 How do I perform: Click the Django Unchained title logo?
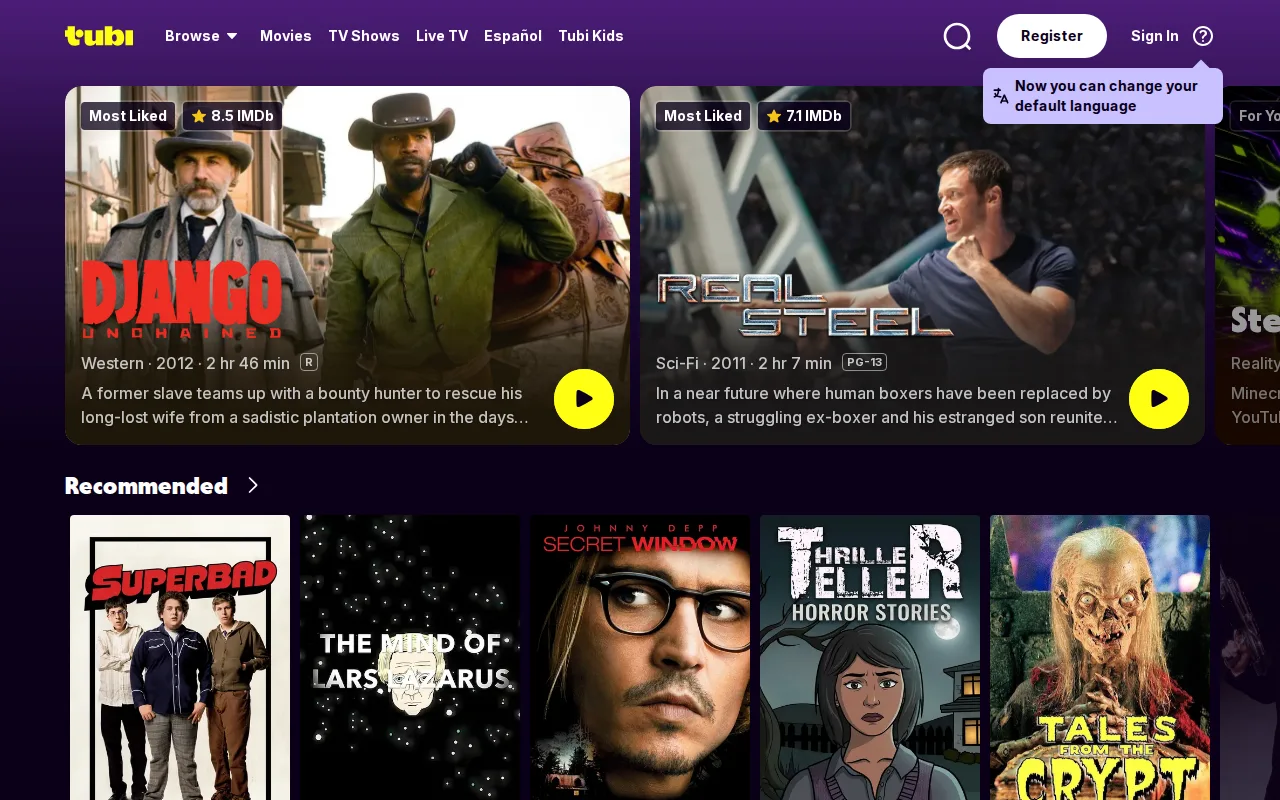pyautogui.click(x=182, y=299)
